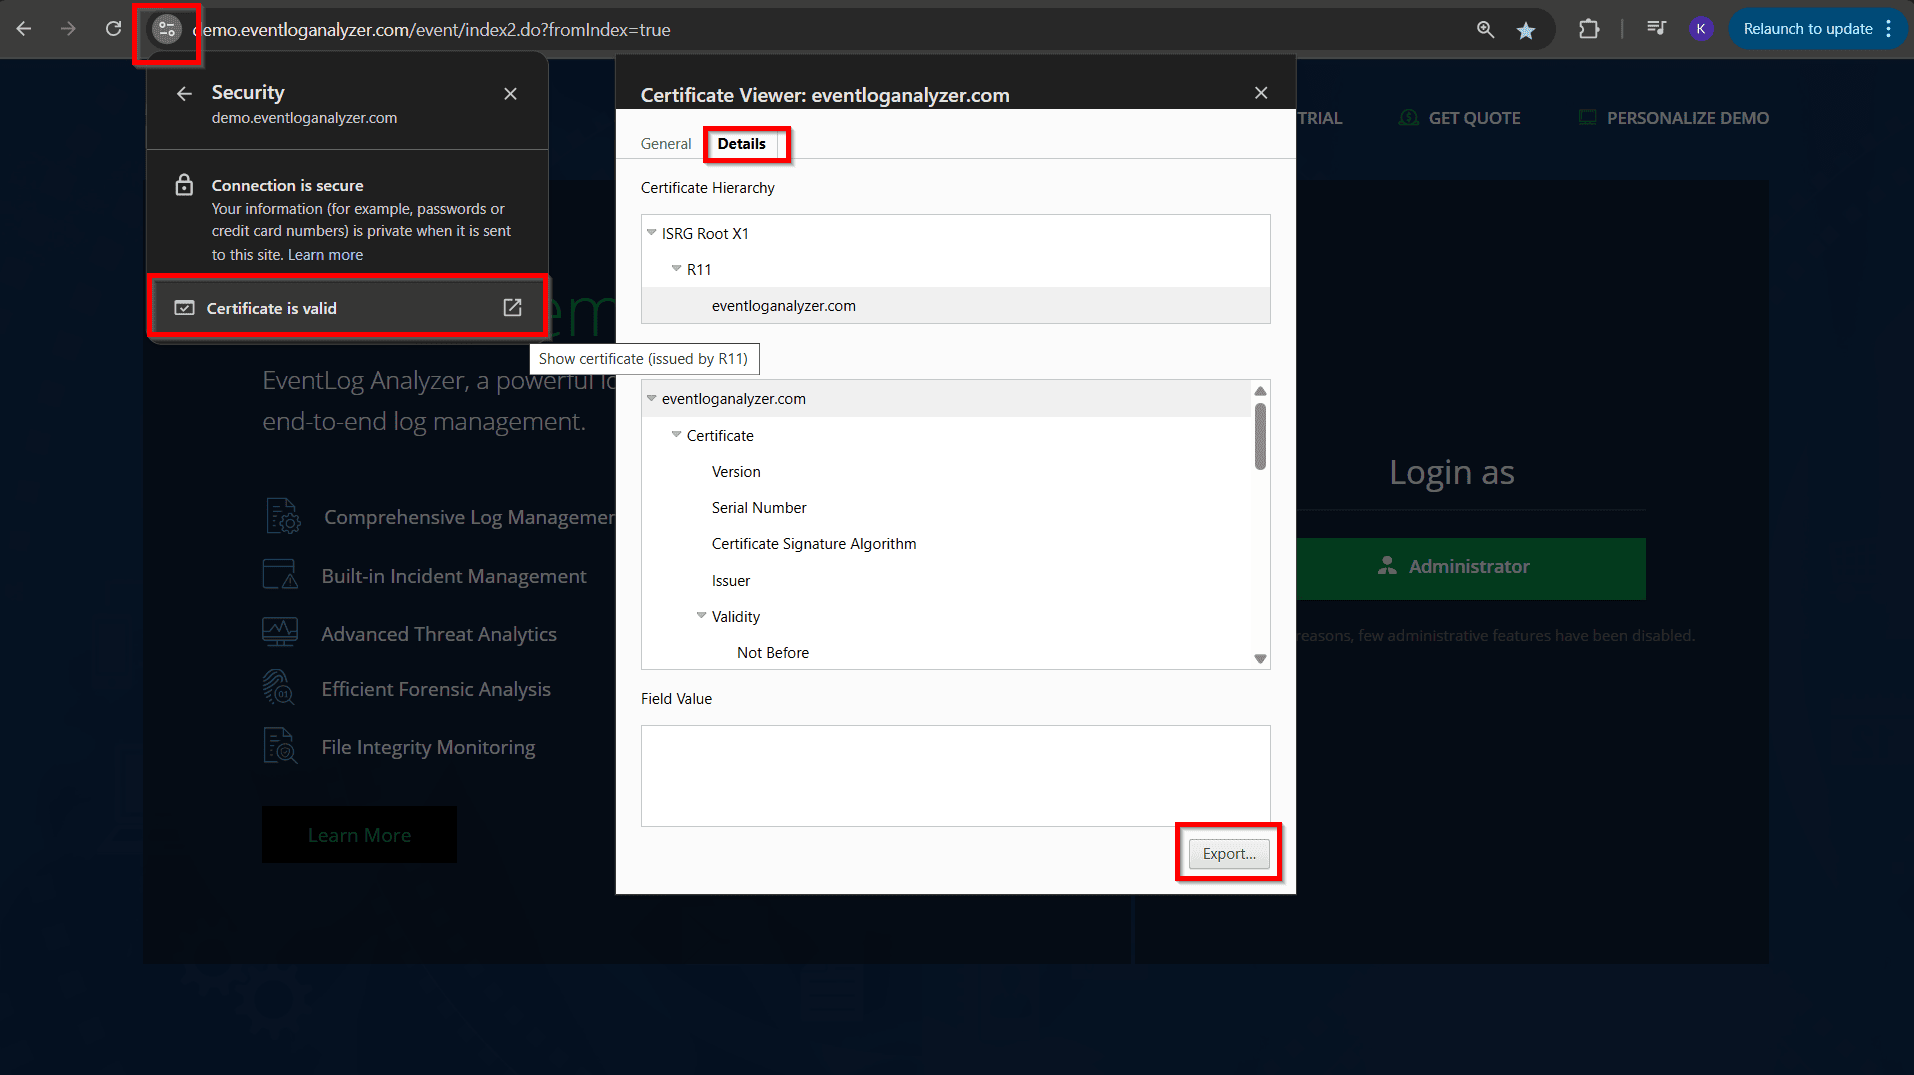Open the site information icon in address bar
This screenshot has width=1914, height=1075.
[167, 29]
